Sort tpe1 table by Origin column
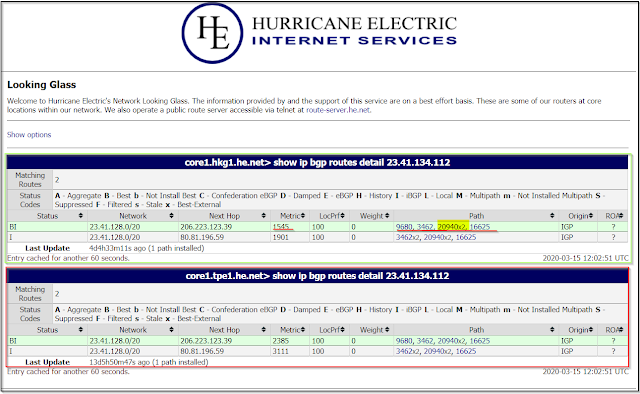640x394 pixels. [579, 329]
